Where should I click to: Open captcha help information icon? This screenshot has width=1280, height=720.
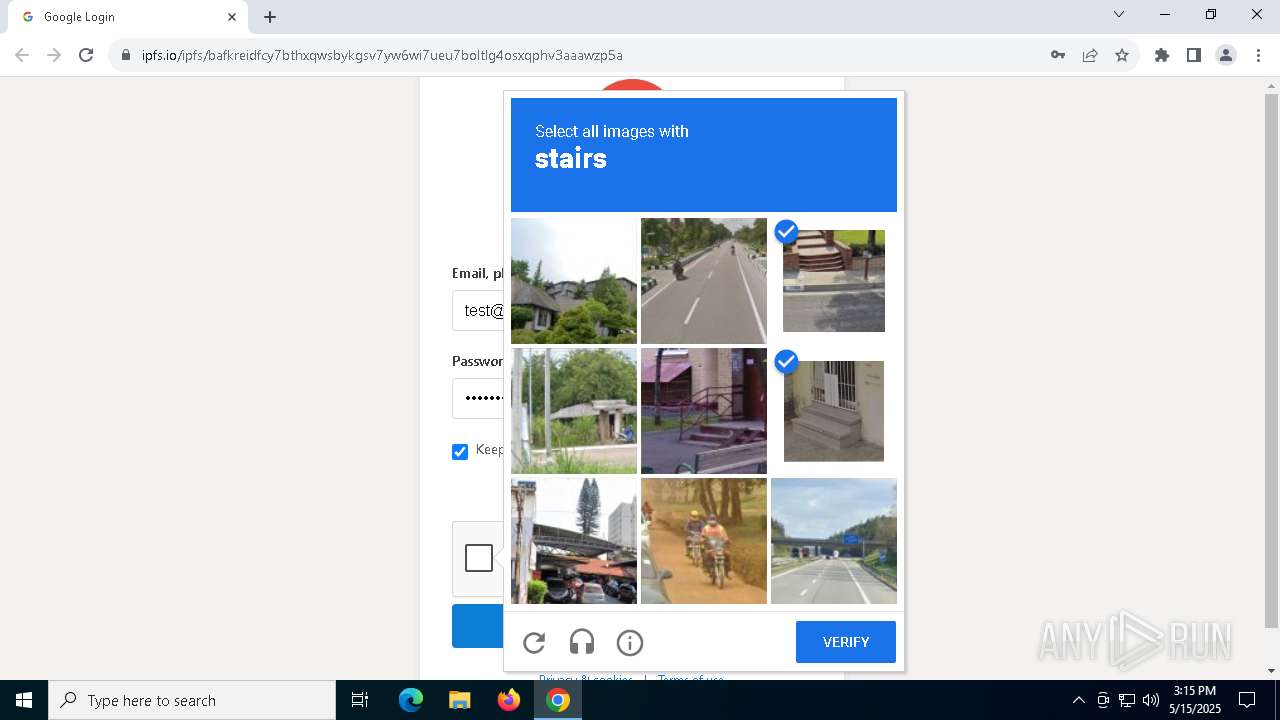(x=630, y=642)
